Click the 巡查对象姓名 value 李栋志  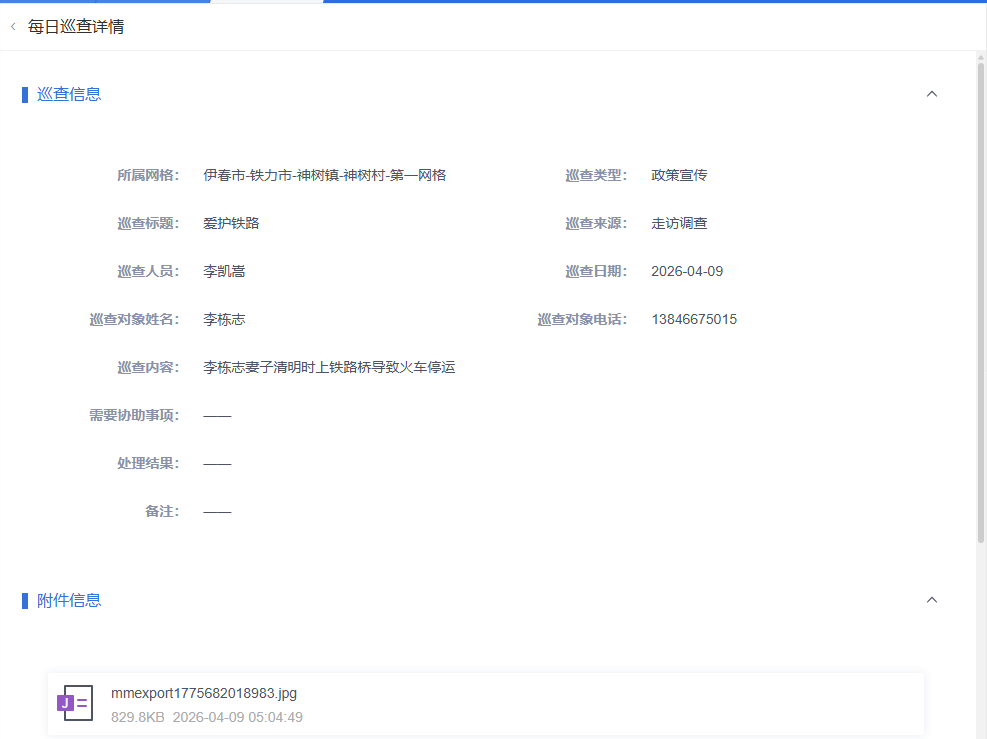pyautogui.click(x=224, y=320)
